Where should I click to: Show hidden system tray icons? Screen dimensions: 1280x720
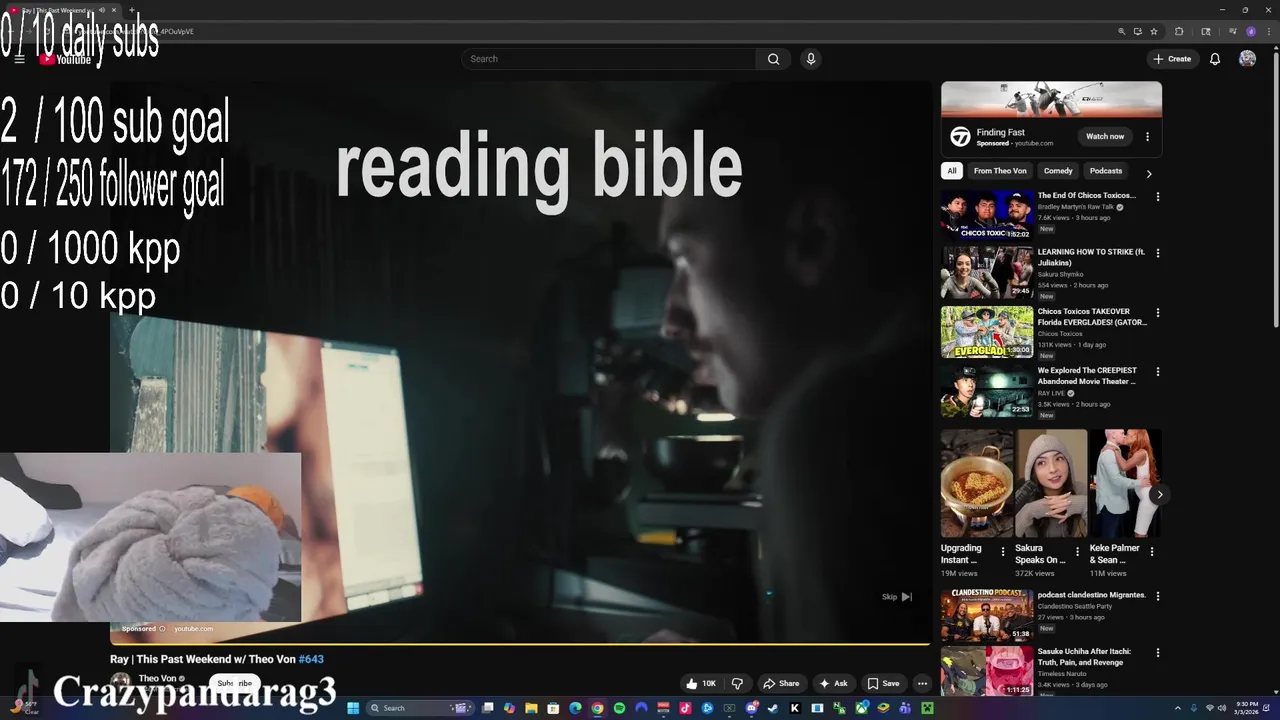coord(1177,708)
